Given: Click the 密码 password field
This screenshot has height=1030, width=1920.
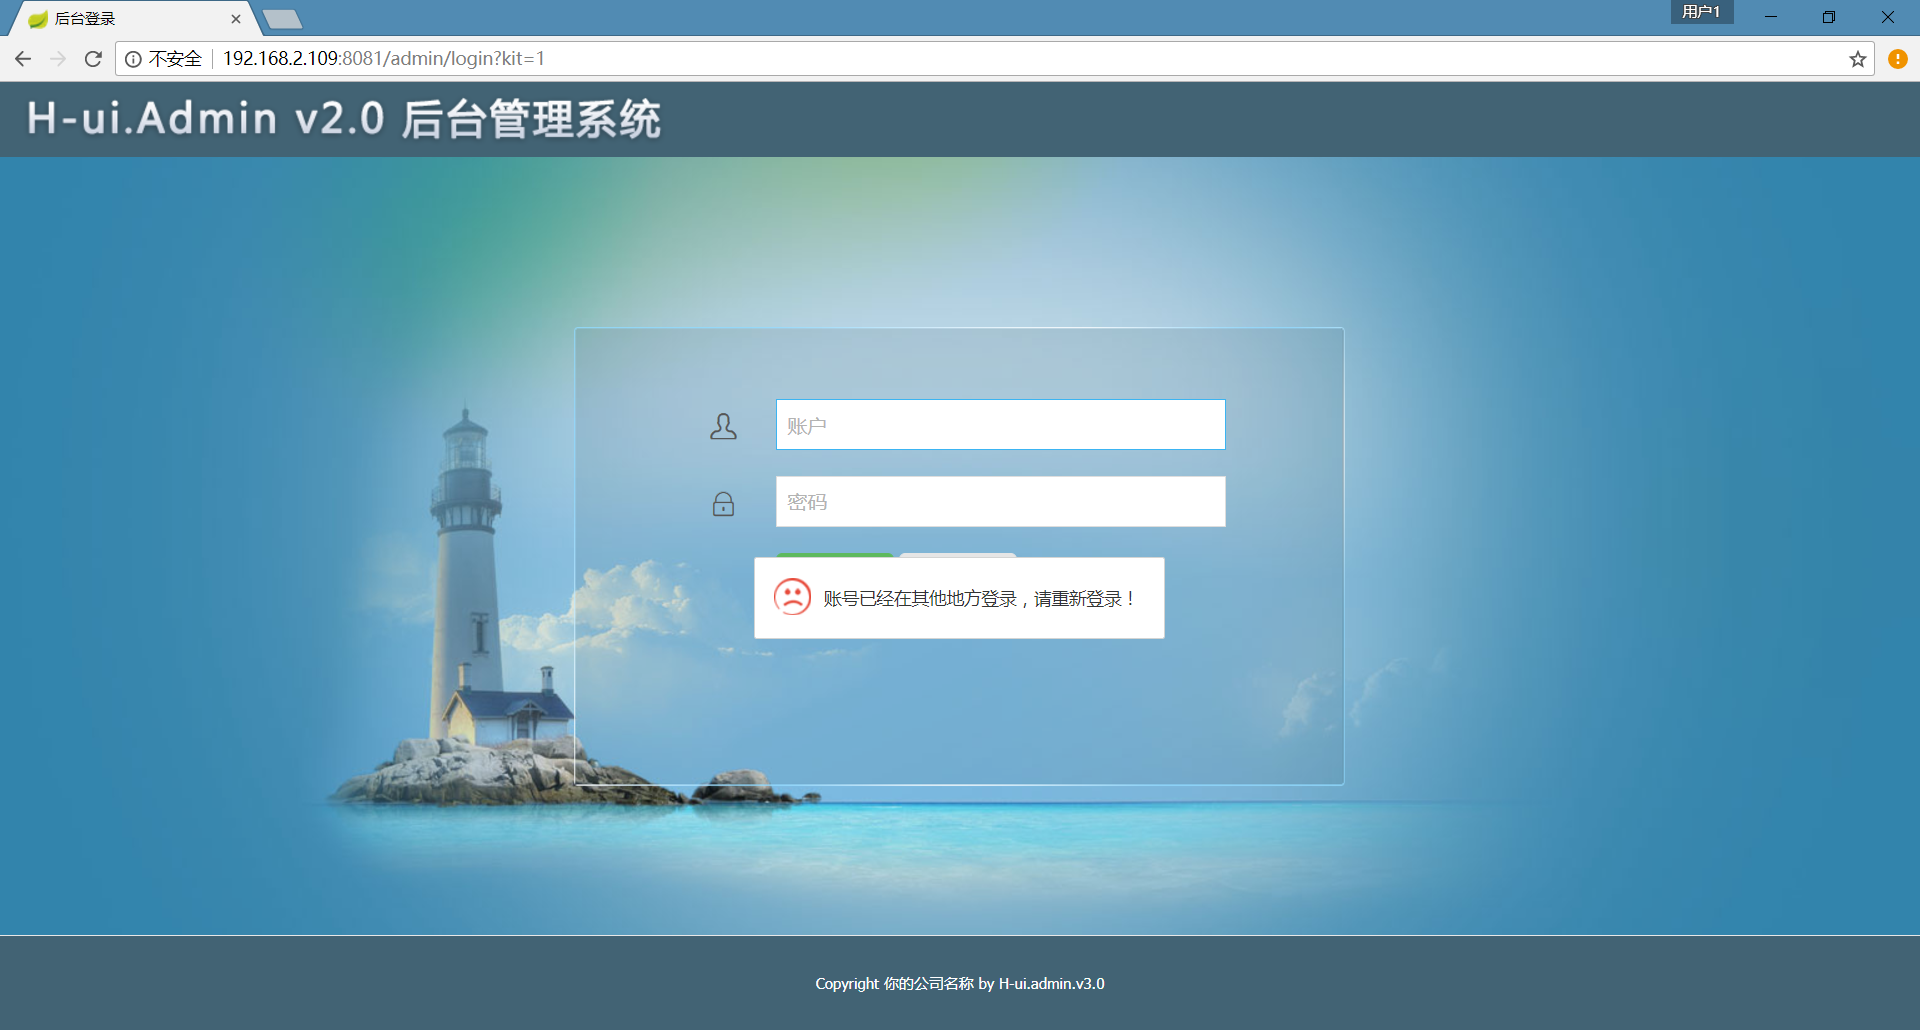Looking at the screenshot, I should point(1000,502).
